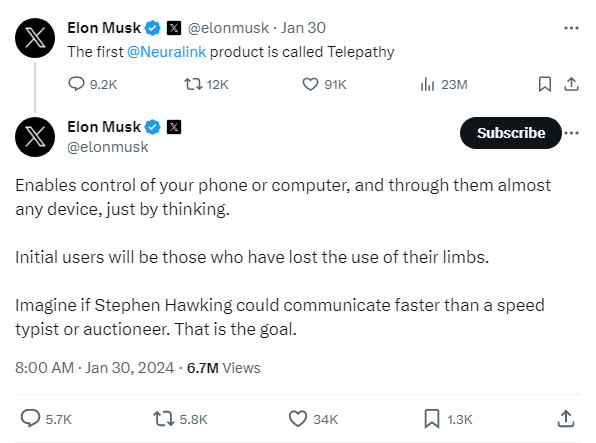Open more options menu on first tweet

tap(571, 28)
